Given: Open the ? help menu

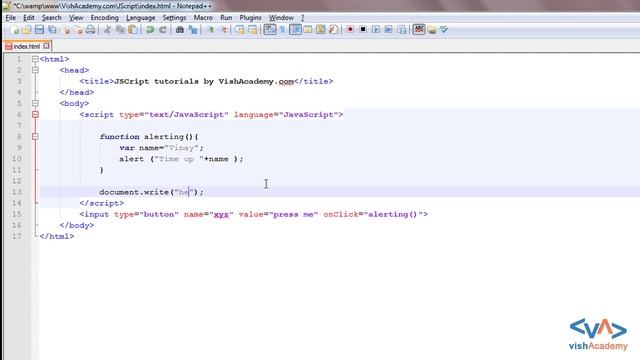Looking at the screenshot, I should coord(302,18).
